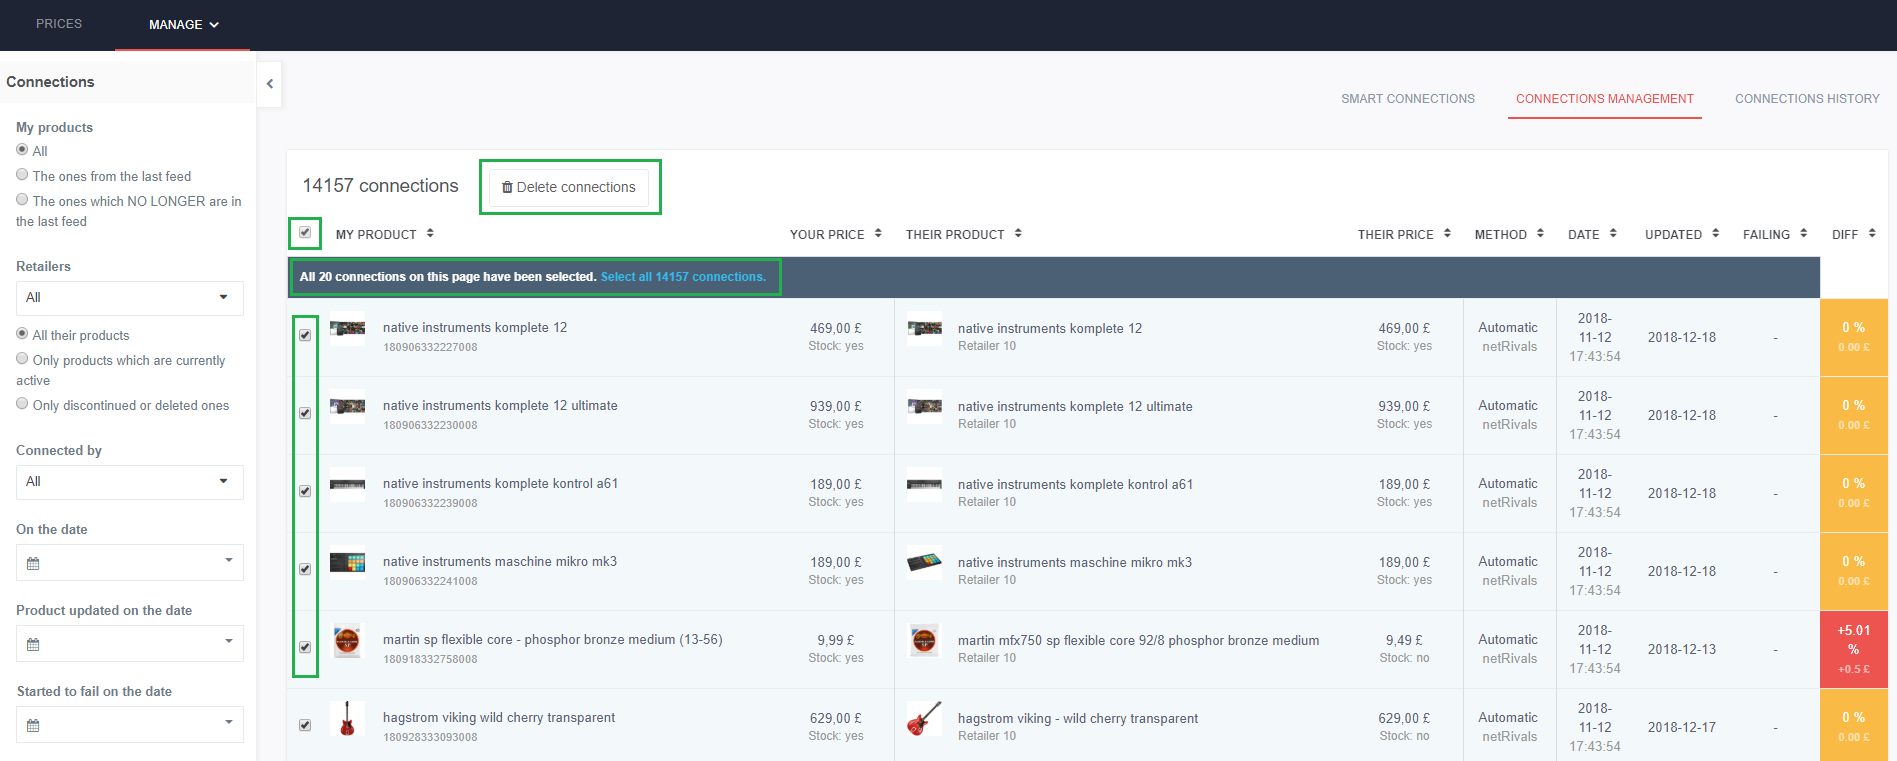This screenshot has height=761, width=1897.
Task: Click product code 180906332241008
Action: [x=430, y=581]
